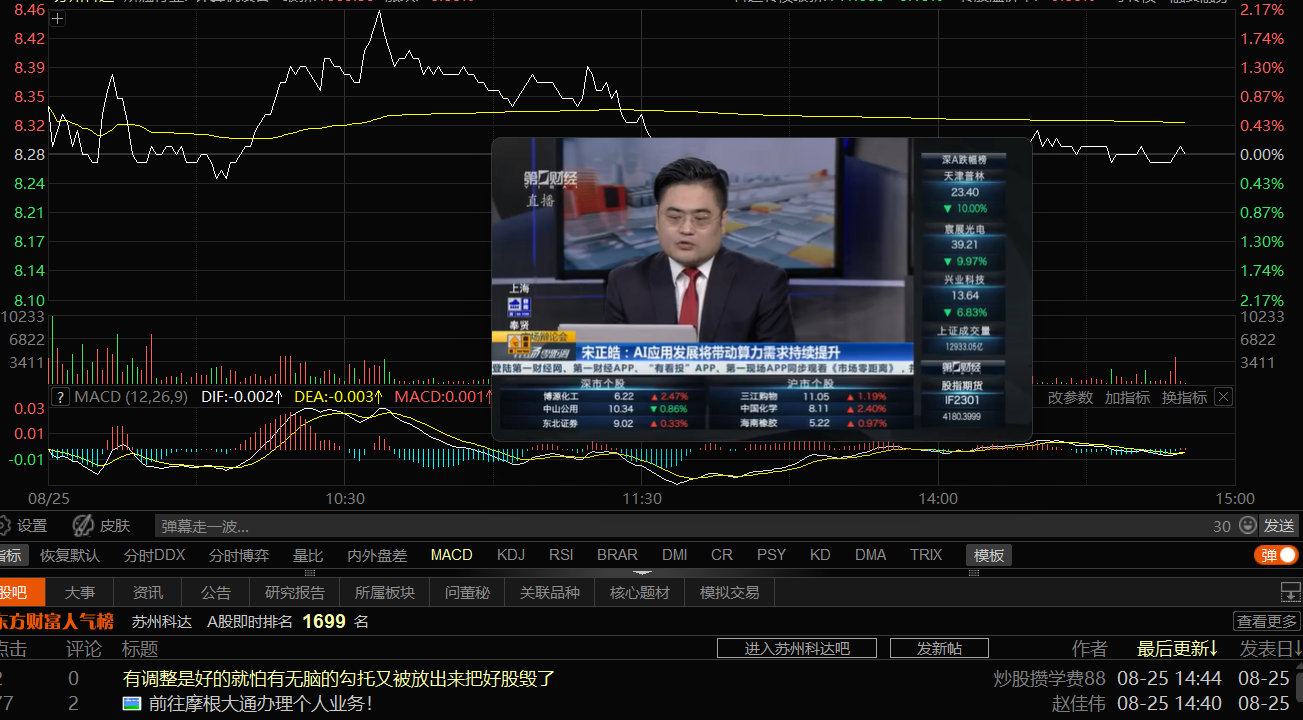Select the 量比 indicator
1303x720 pixels.
308,555
